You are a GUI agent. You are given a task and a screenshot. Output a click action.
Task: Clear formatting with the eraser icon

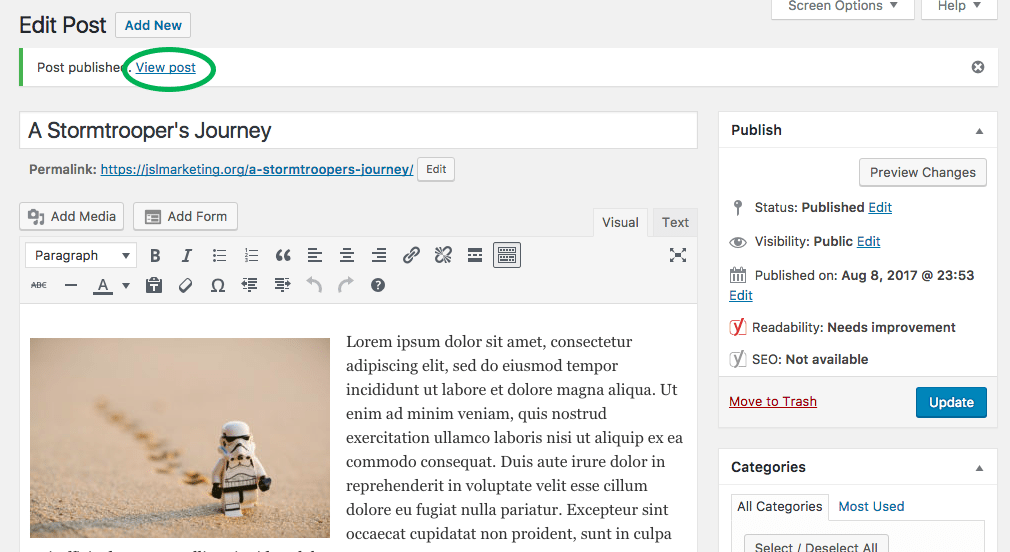point(186,285)
